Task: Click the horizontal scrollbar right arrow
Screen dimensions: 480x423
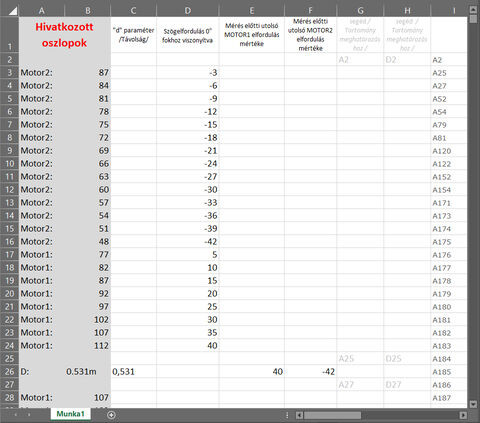Action: point(463,415)
